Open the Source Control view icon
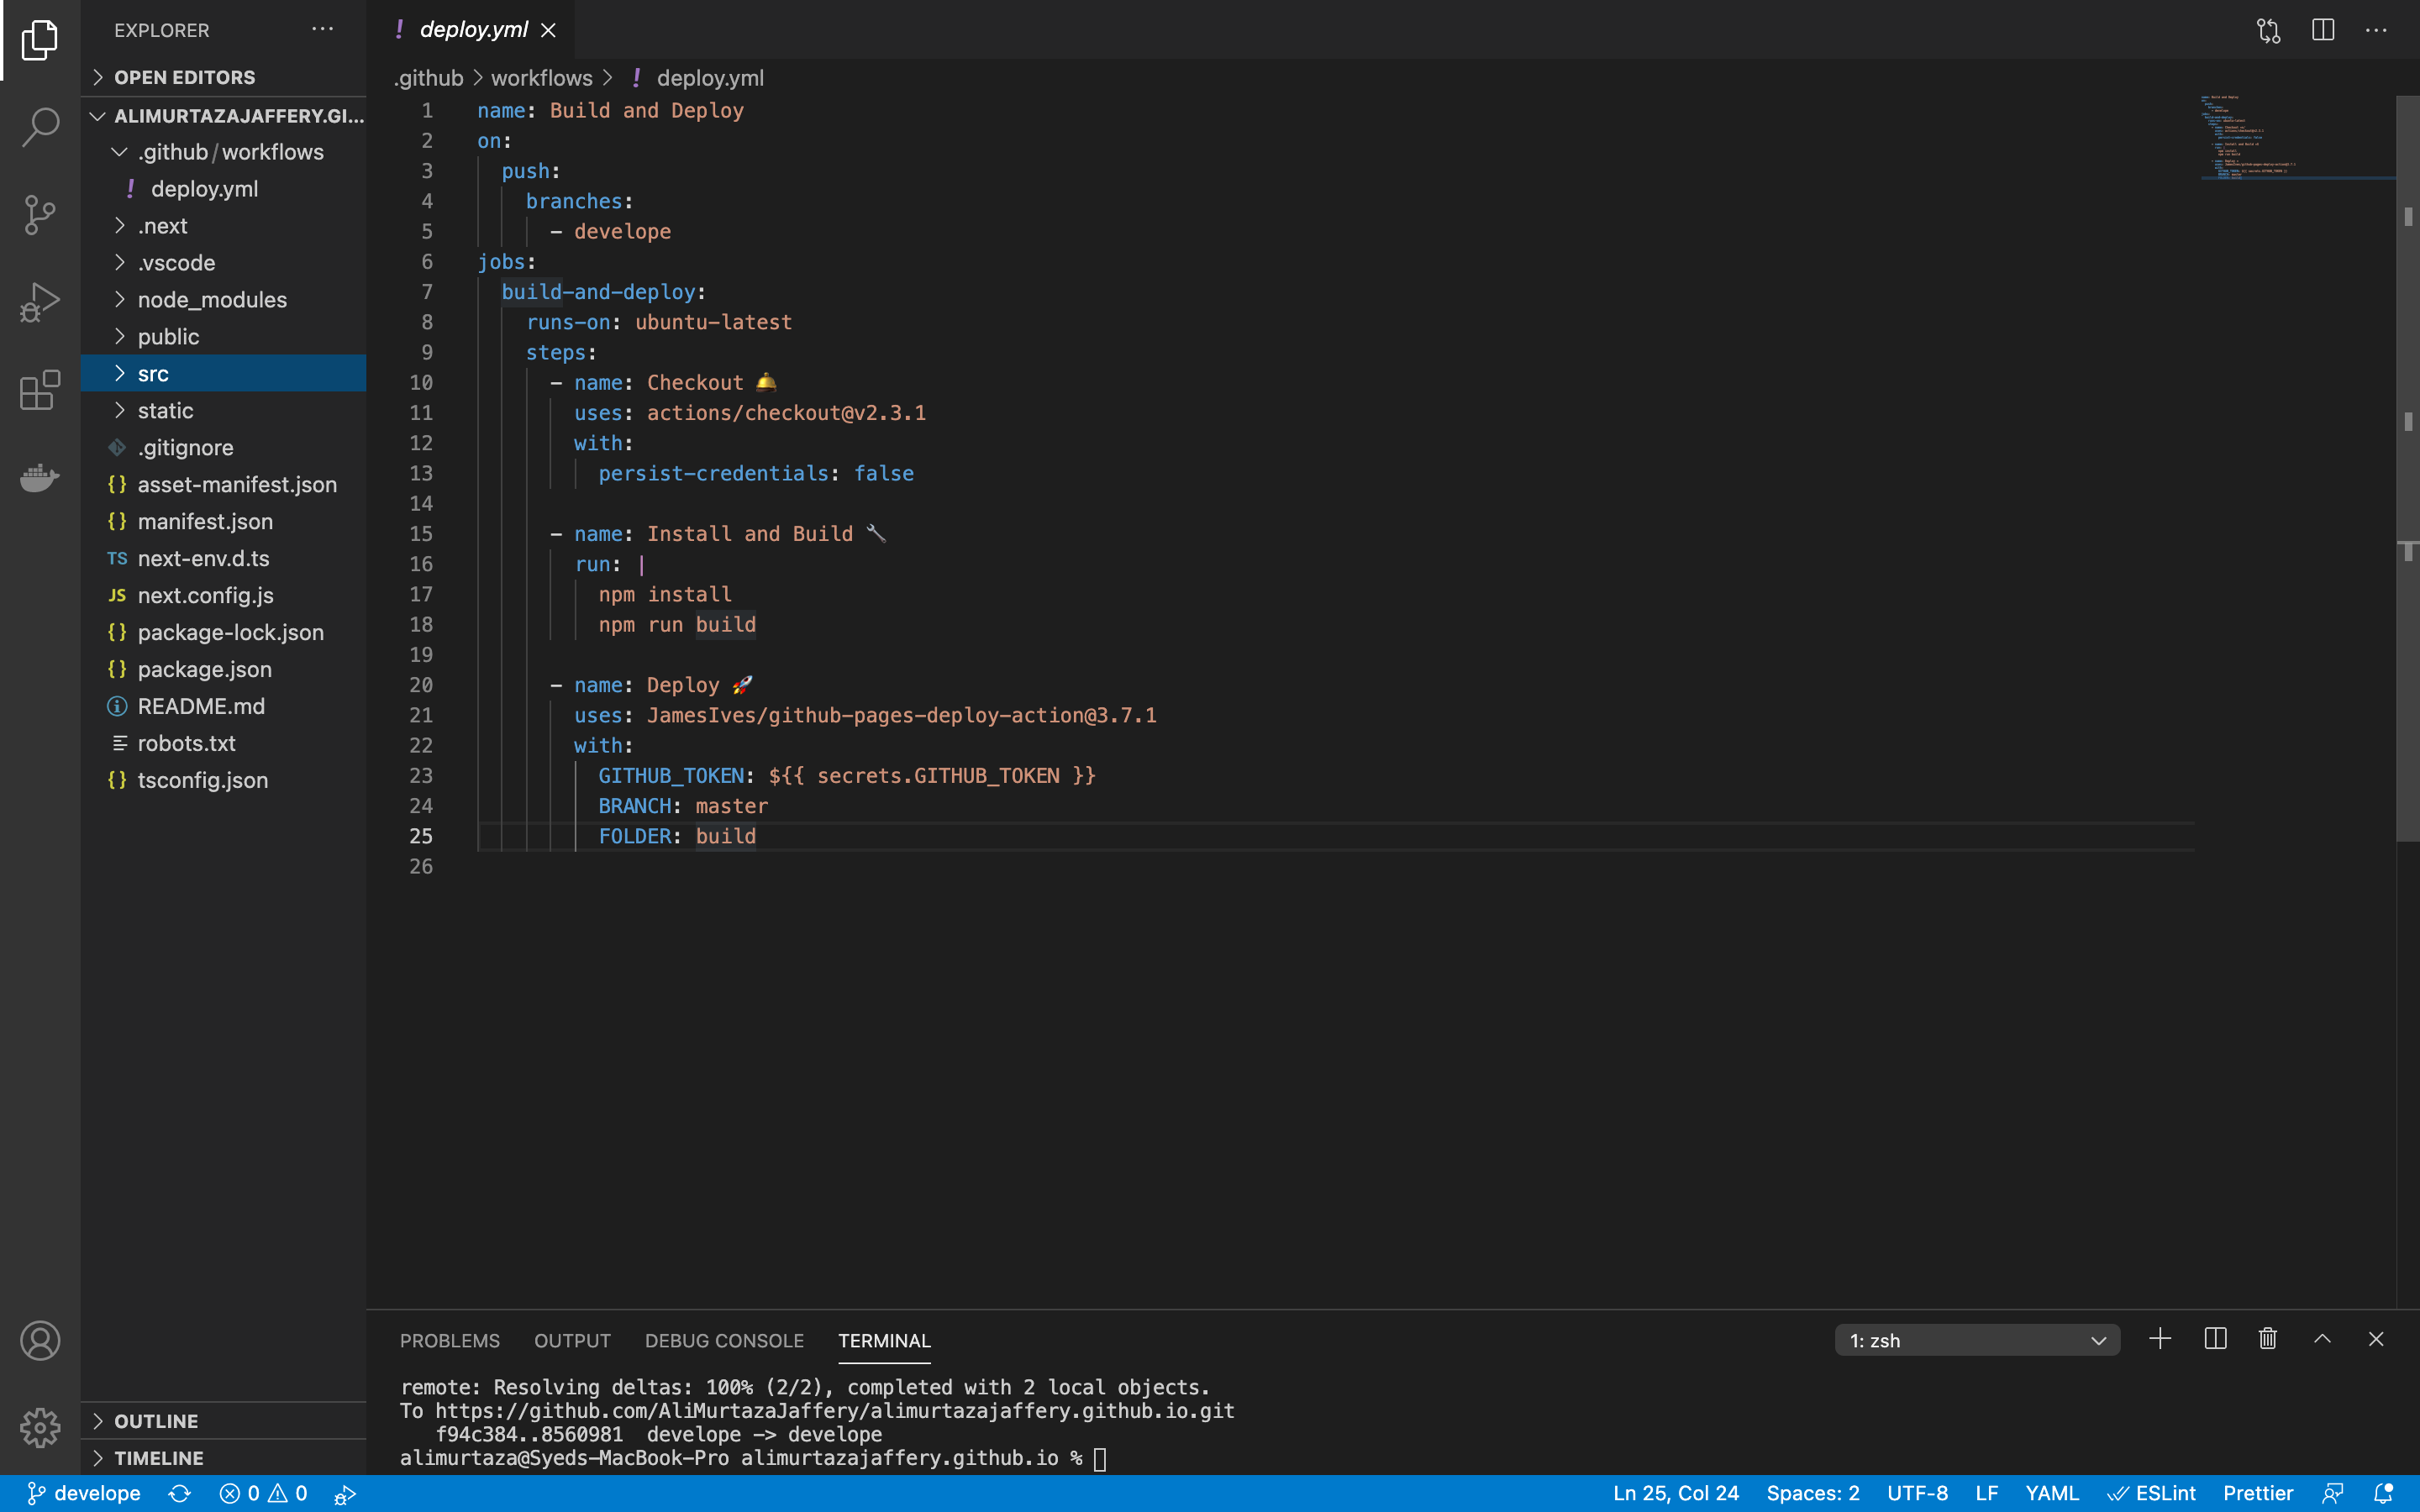This screenshot has width=2420, height=1512. (40, 214)
